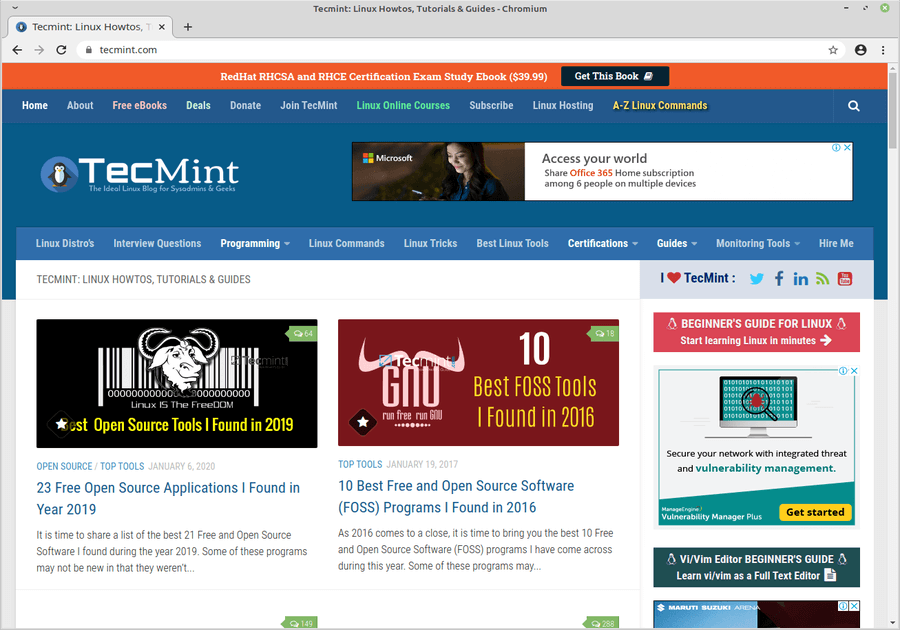Open Interview Questions category
900x630 pixels.
coord(157,244)
